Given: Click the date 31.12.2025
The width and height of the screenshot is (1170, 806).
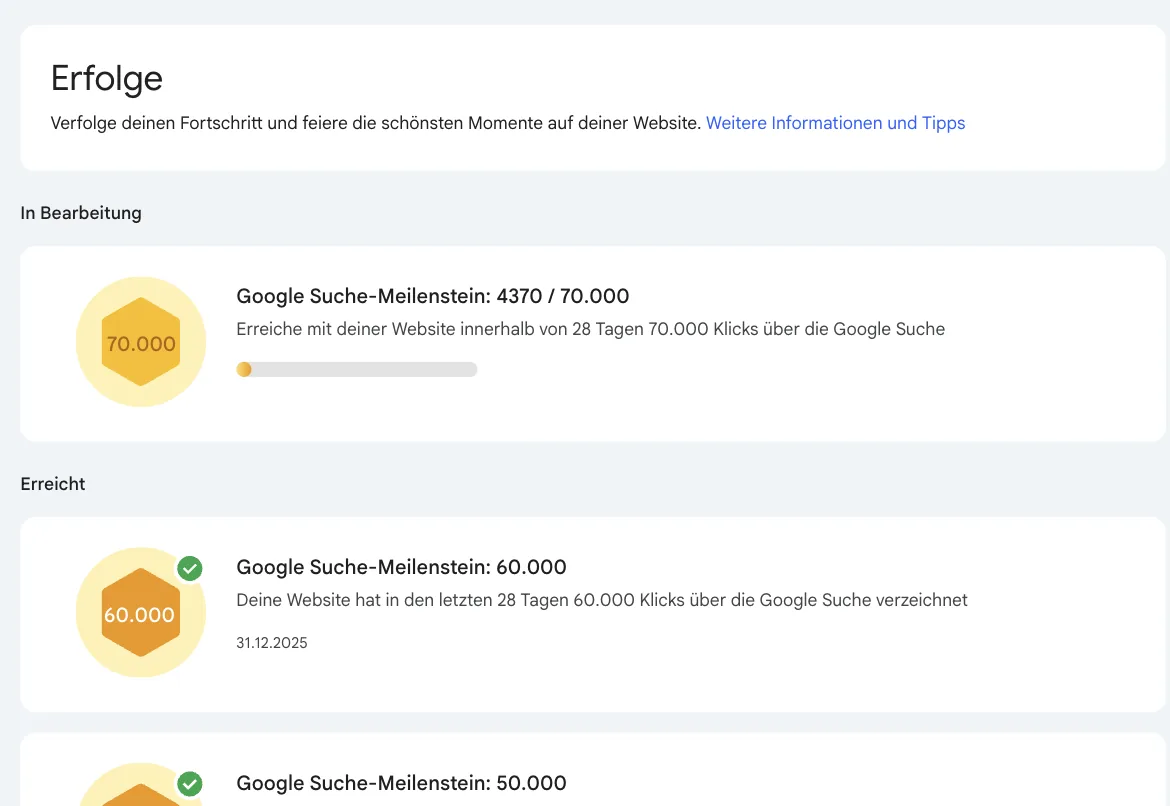Looking at the screenshot, I should (272, 643).
